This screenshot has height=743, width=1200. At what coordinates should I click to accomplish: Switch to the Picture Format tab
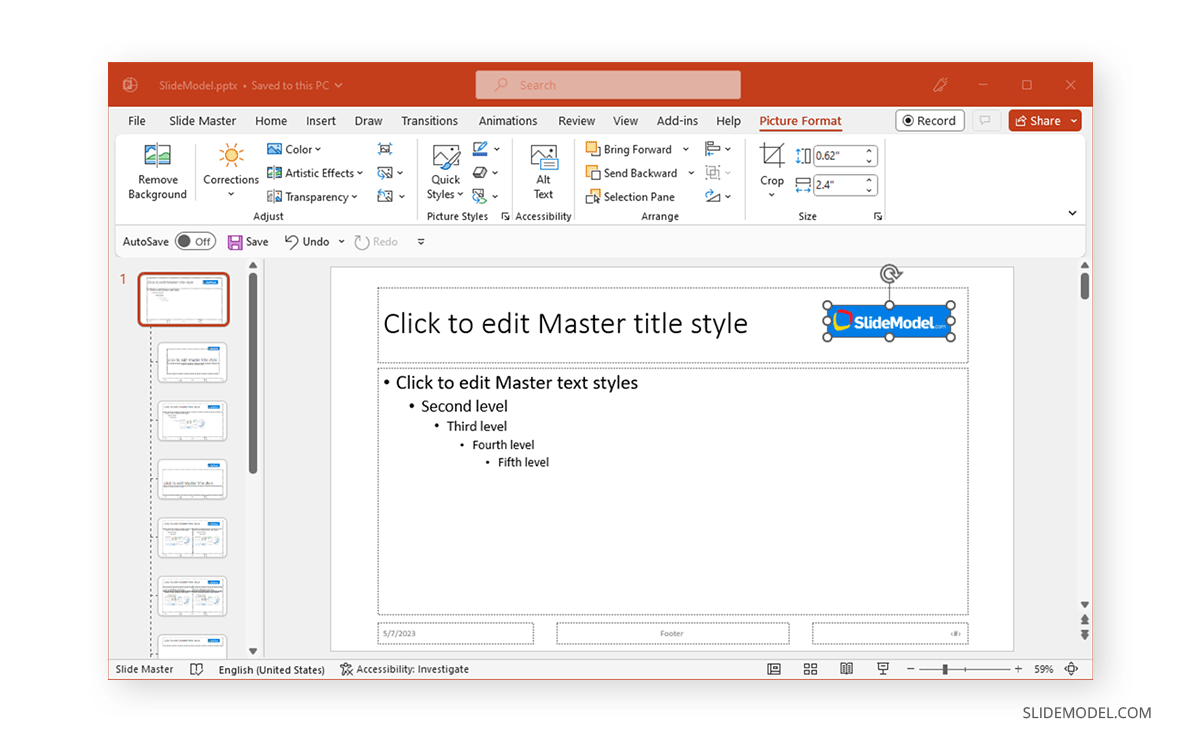[x=800, y=120]
